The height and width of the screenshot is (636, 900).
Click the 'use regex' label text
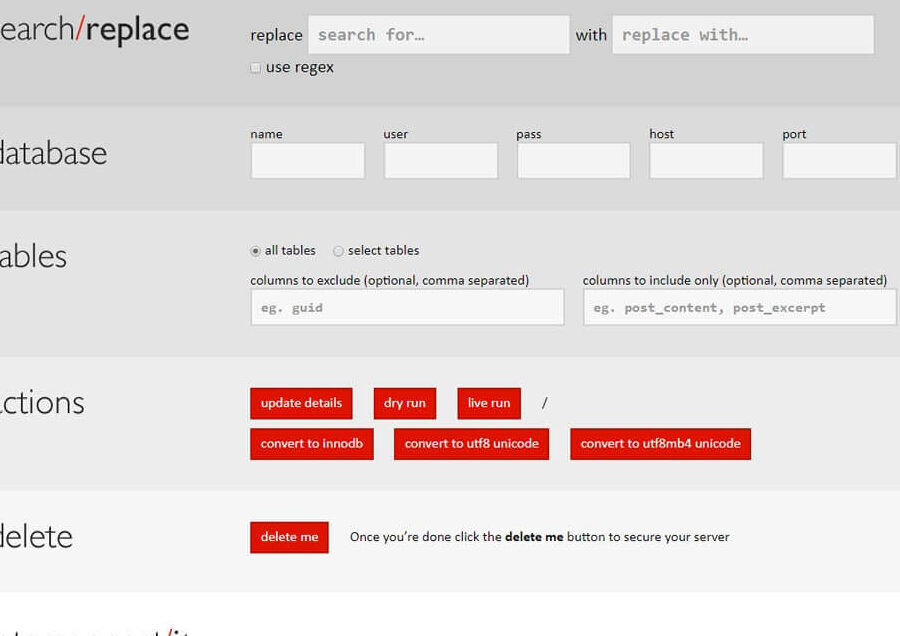[x=300, y=68]
